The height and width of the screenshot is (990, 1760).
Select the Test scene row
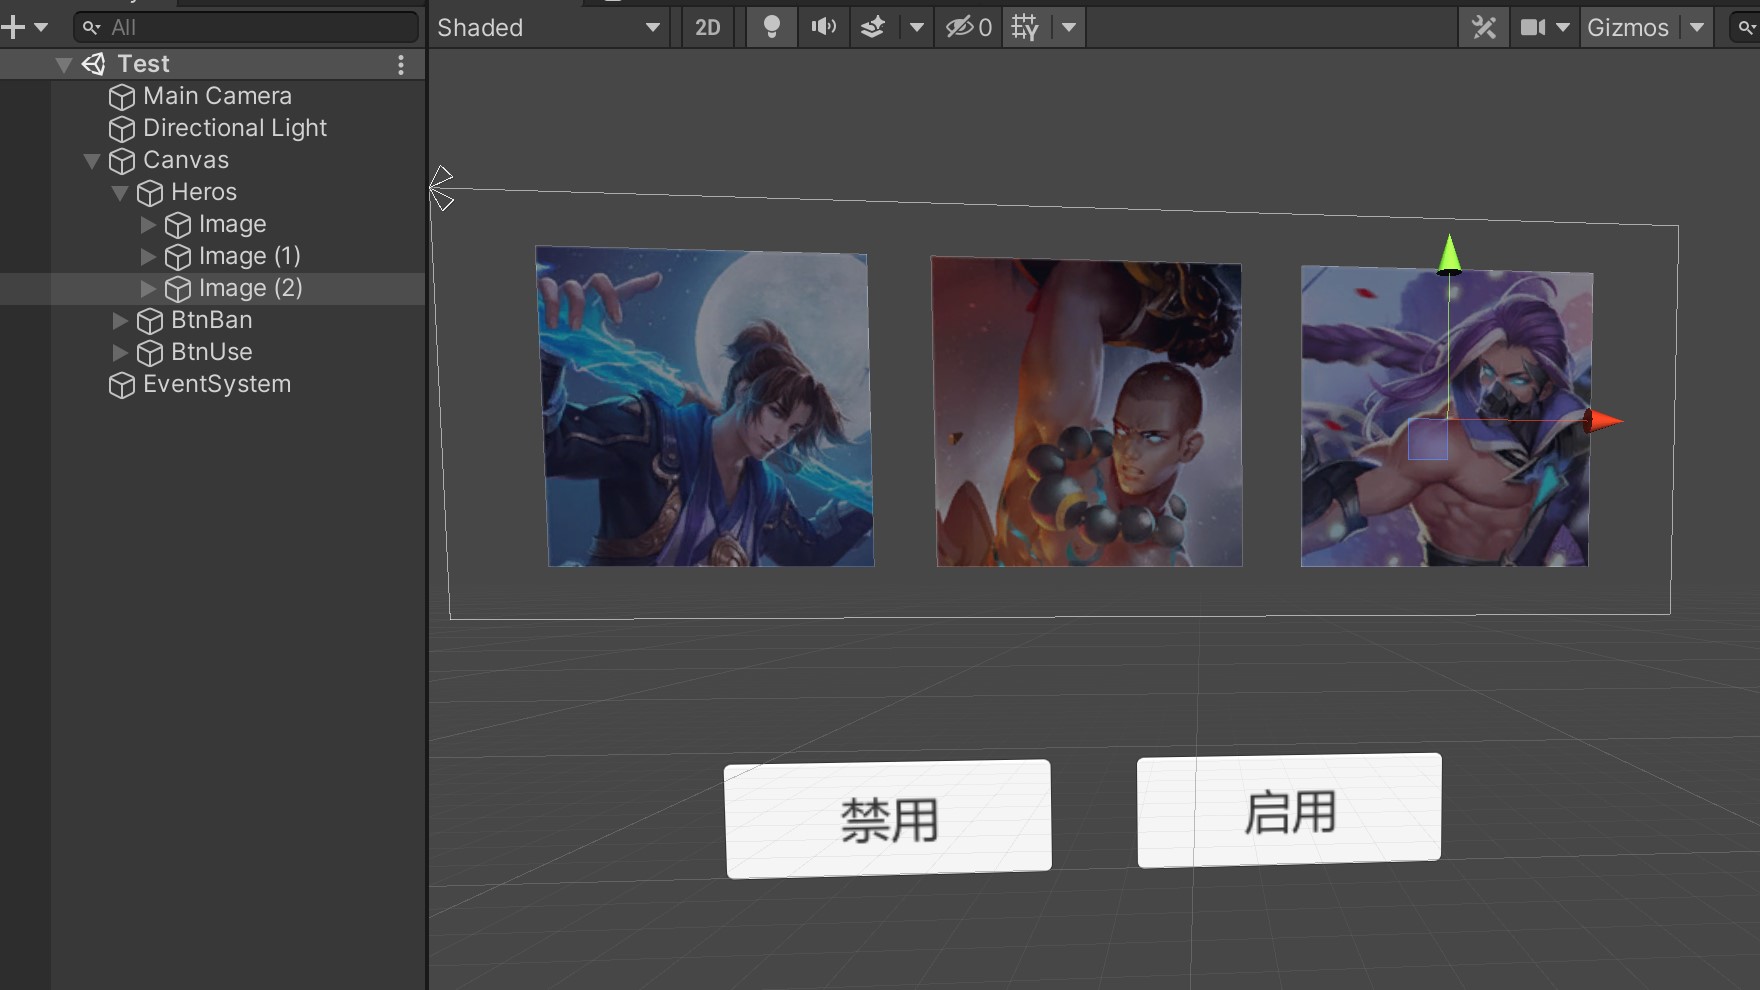[212, 65]
